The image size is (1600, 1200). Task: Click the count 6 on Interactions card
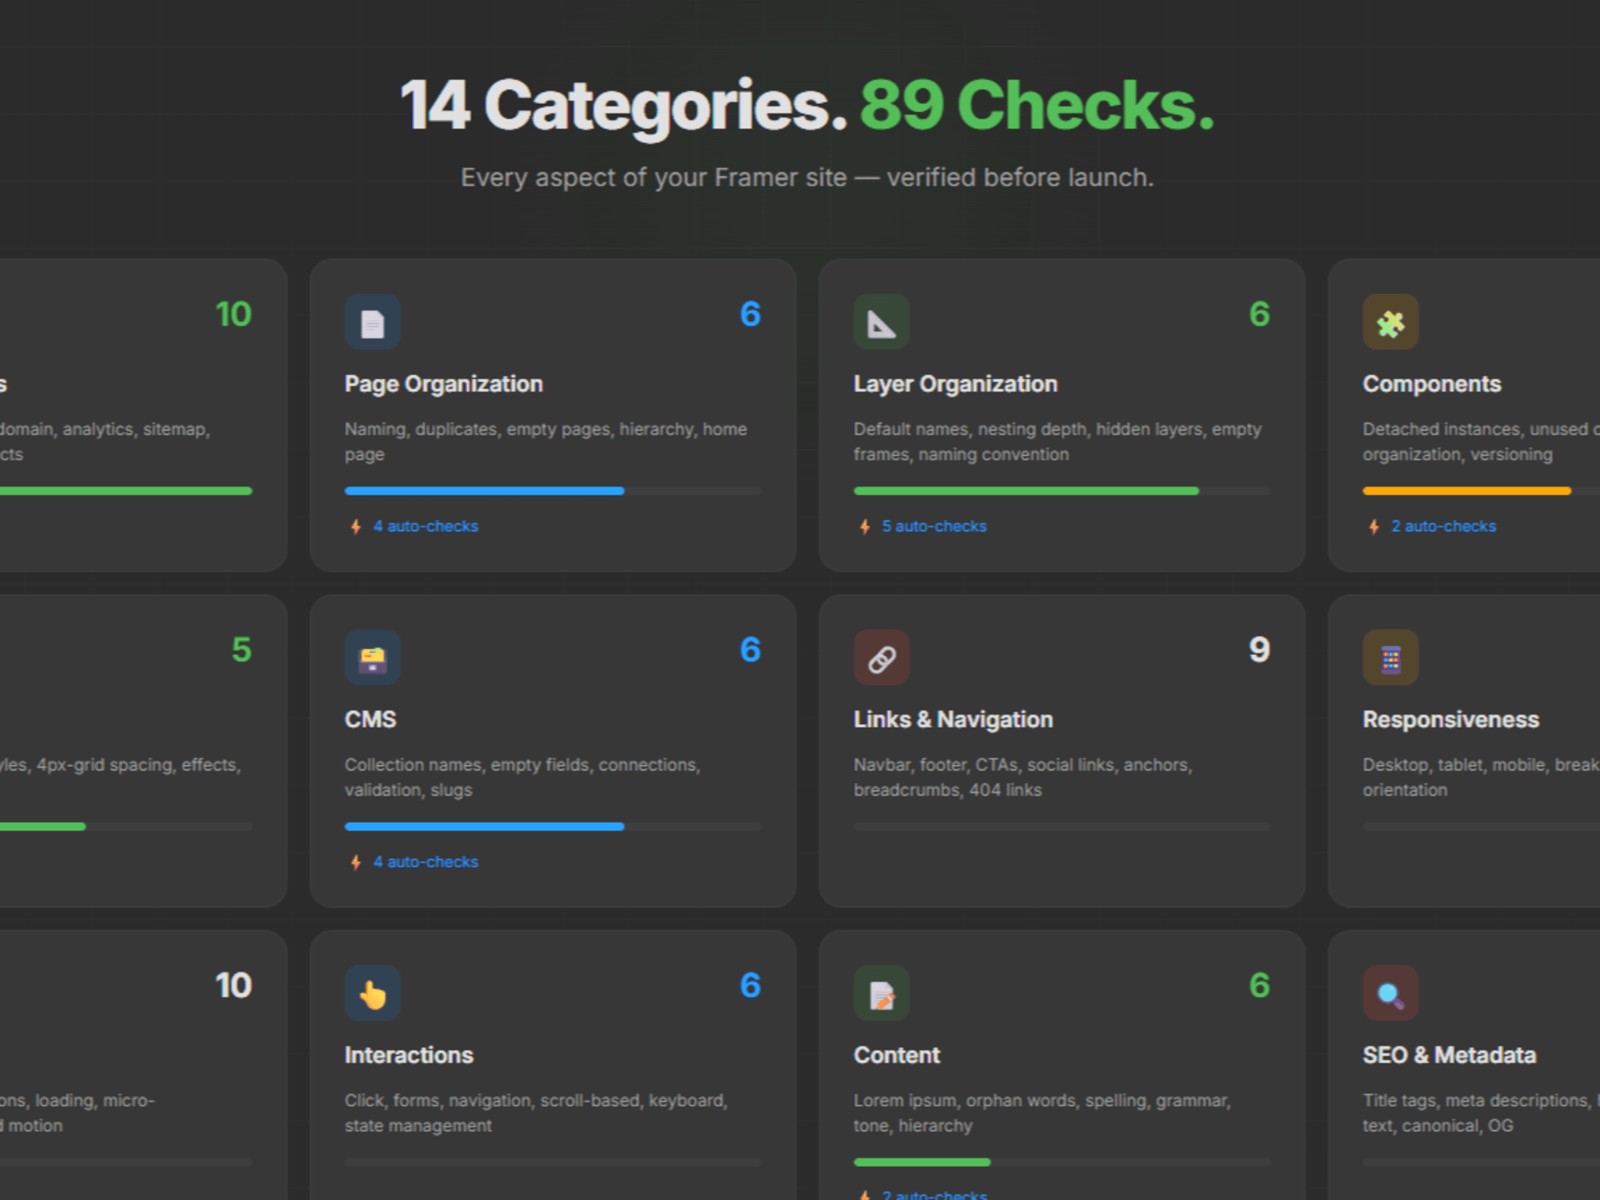(x=750, y=985)
